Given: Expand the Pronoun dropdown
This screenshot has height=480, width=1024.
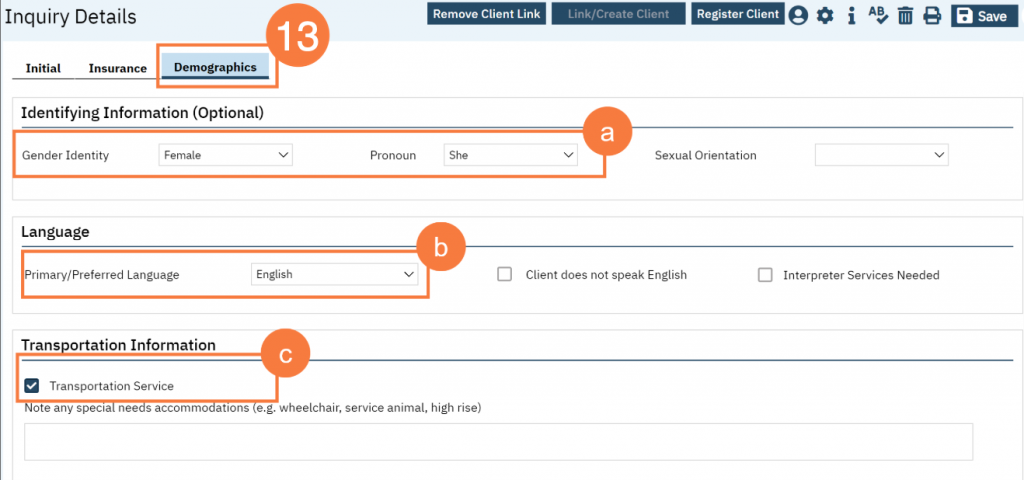Looking at the screenshot, I should [511, 155].
